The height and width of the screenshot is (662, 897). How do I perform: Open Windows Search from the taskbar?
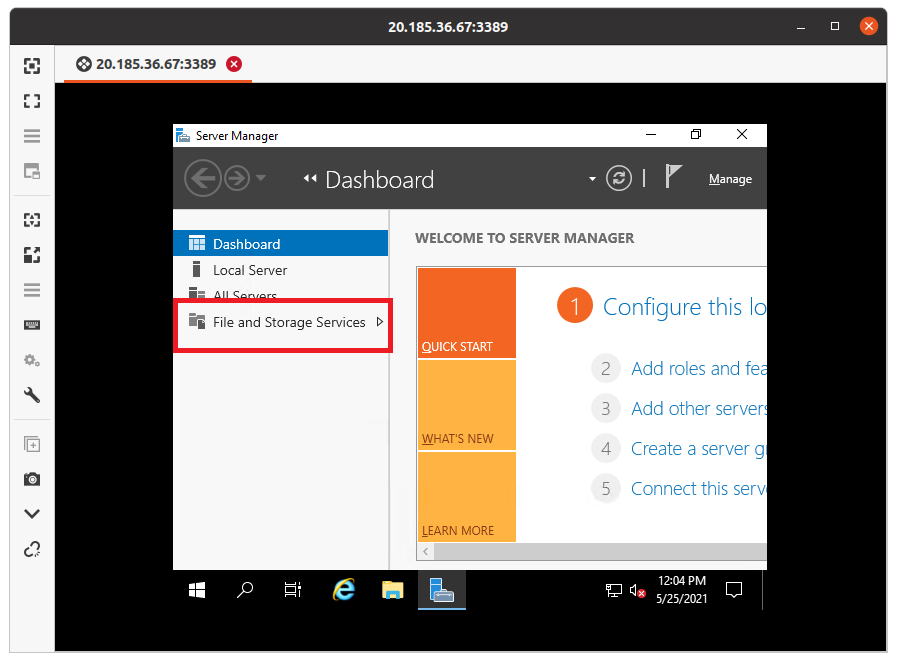point(244,590)
